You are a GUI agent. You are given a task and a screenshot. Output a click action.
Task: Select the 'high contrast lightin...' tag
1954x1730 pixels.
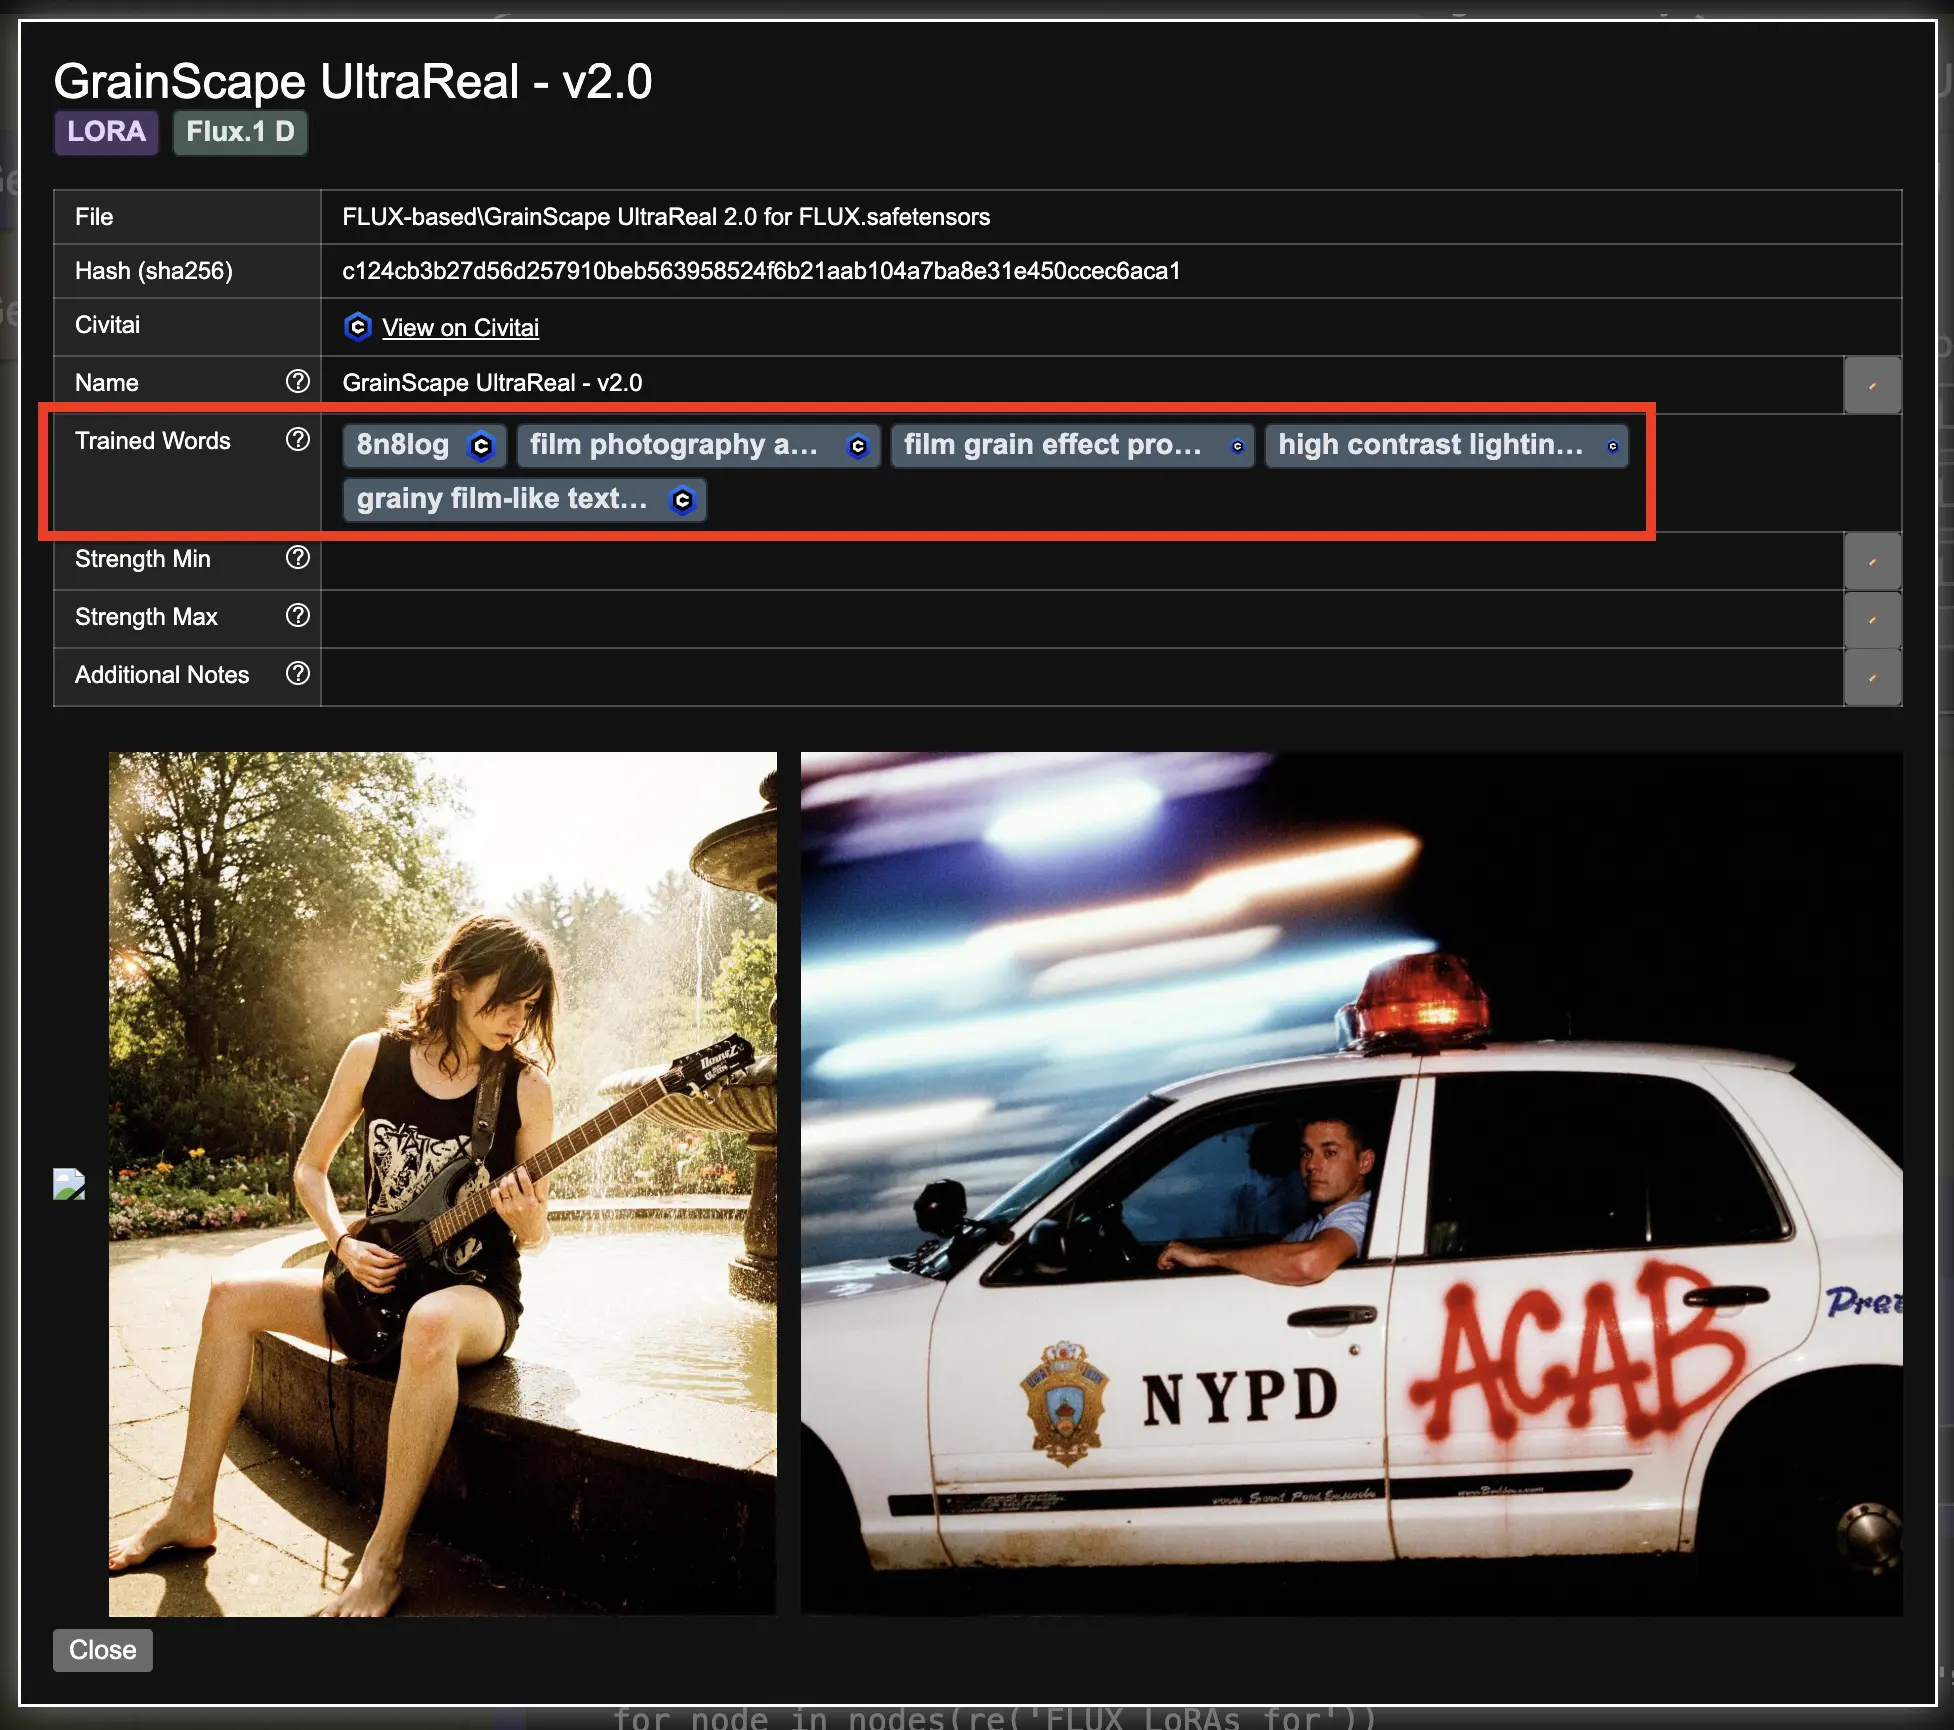(1430, 445)
